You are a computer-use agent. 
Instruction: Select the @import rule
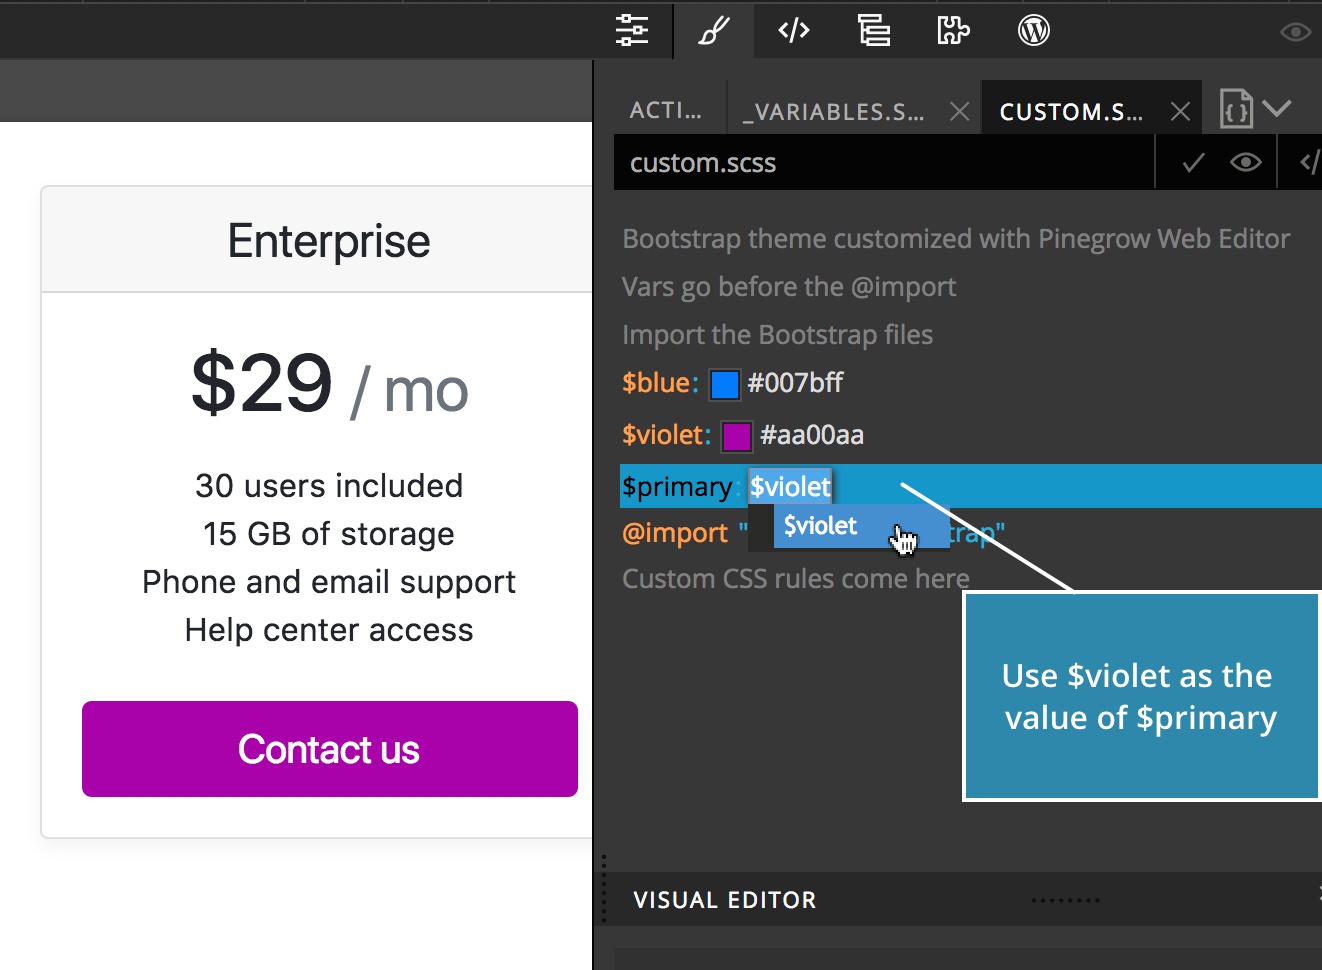coord(675,533)
